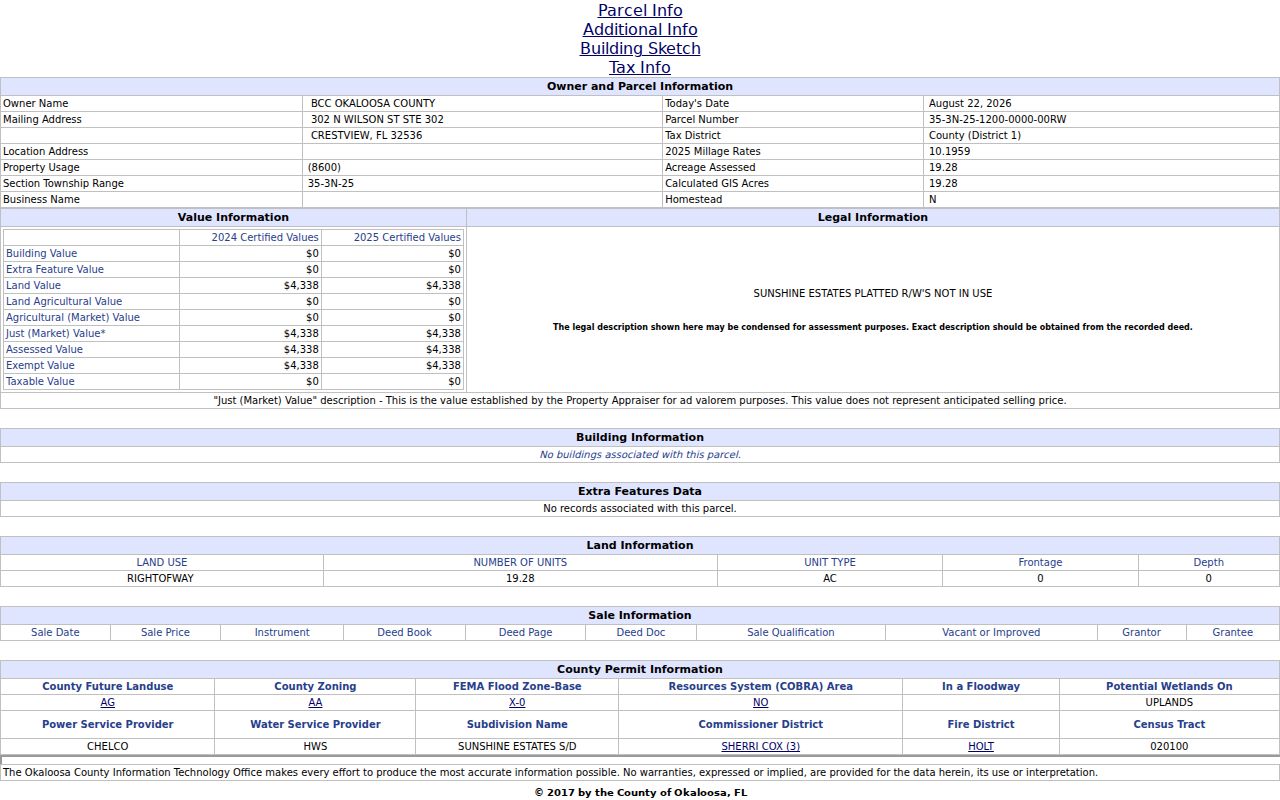The width and height of the screenshot is (1280, 800).
Task: Go to the Additional Info link
Action: pos(640,29)
